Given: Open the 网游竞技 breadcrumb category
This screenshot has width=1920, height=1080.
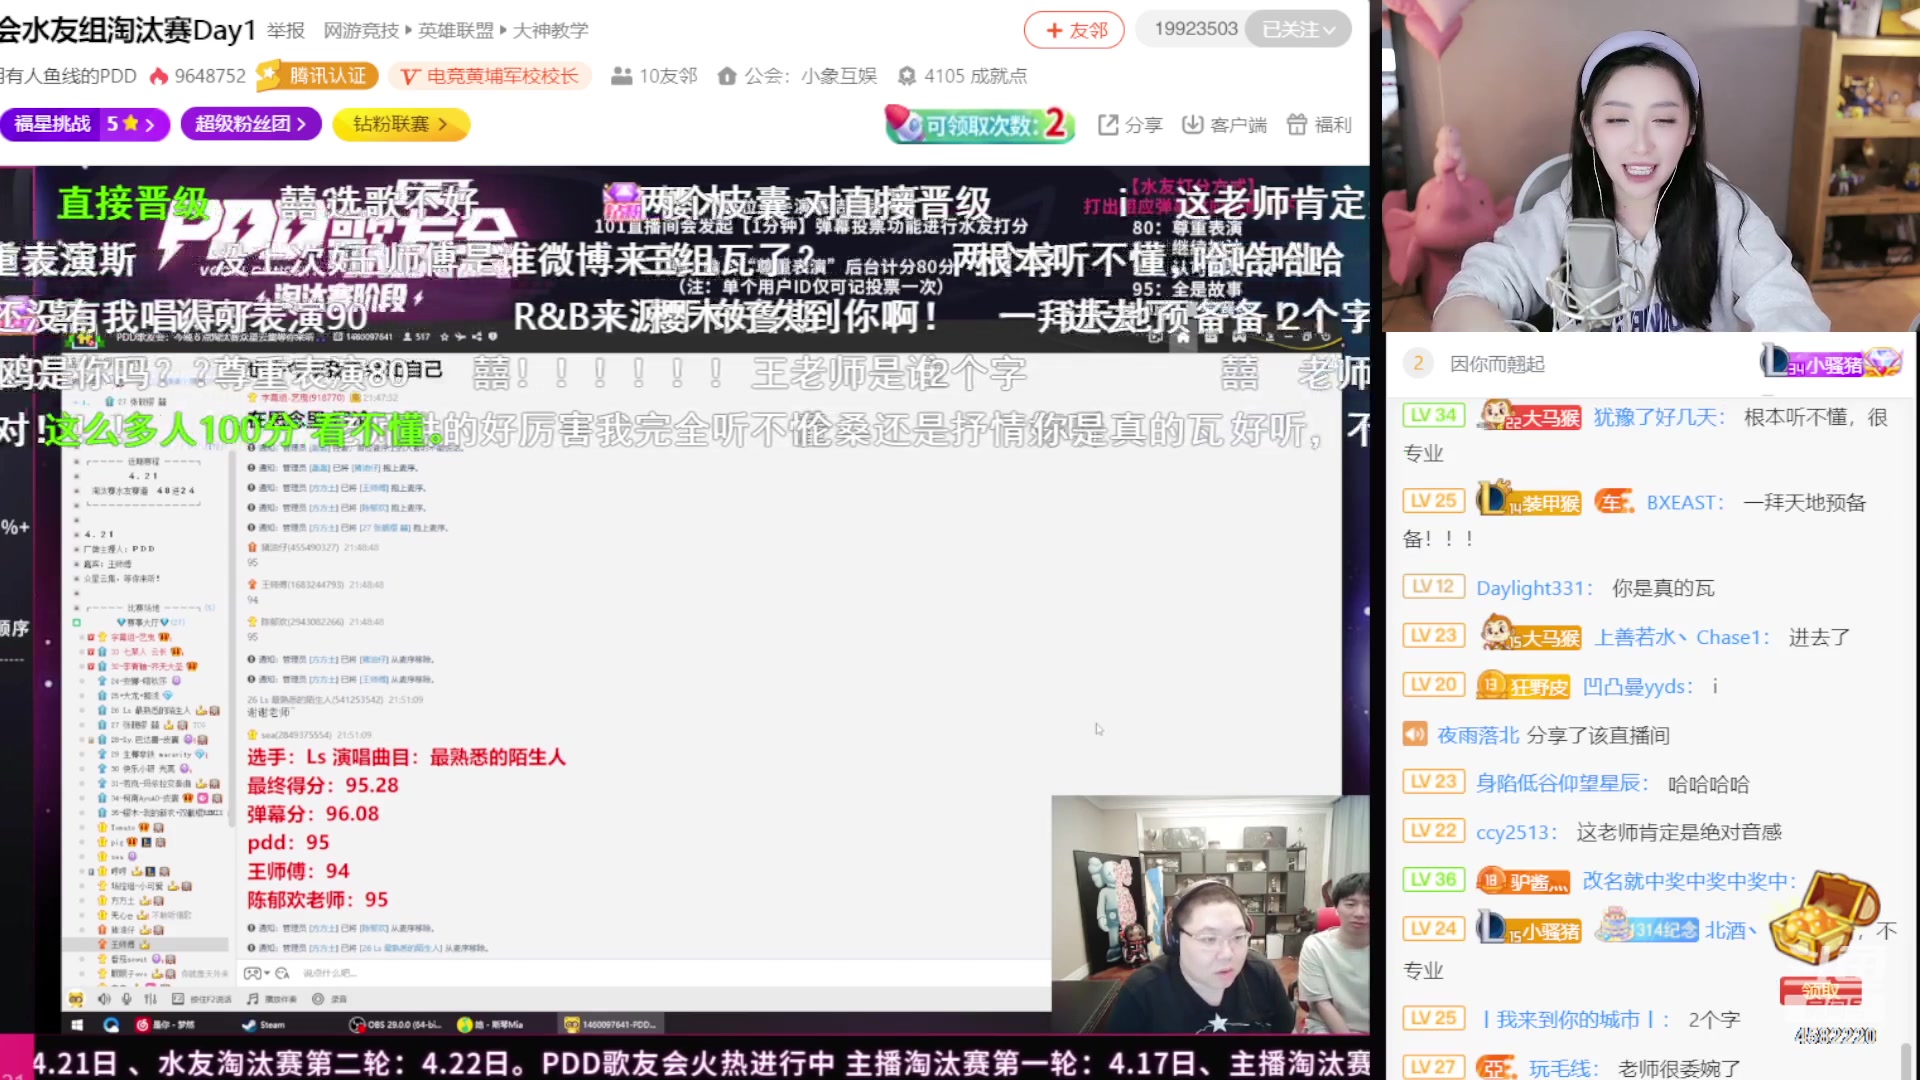Looking at the screenshot, I should coord(361,31).
